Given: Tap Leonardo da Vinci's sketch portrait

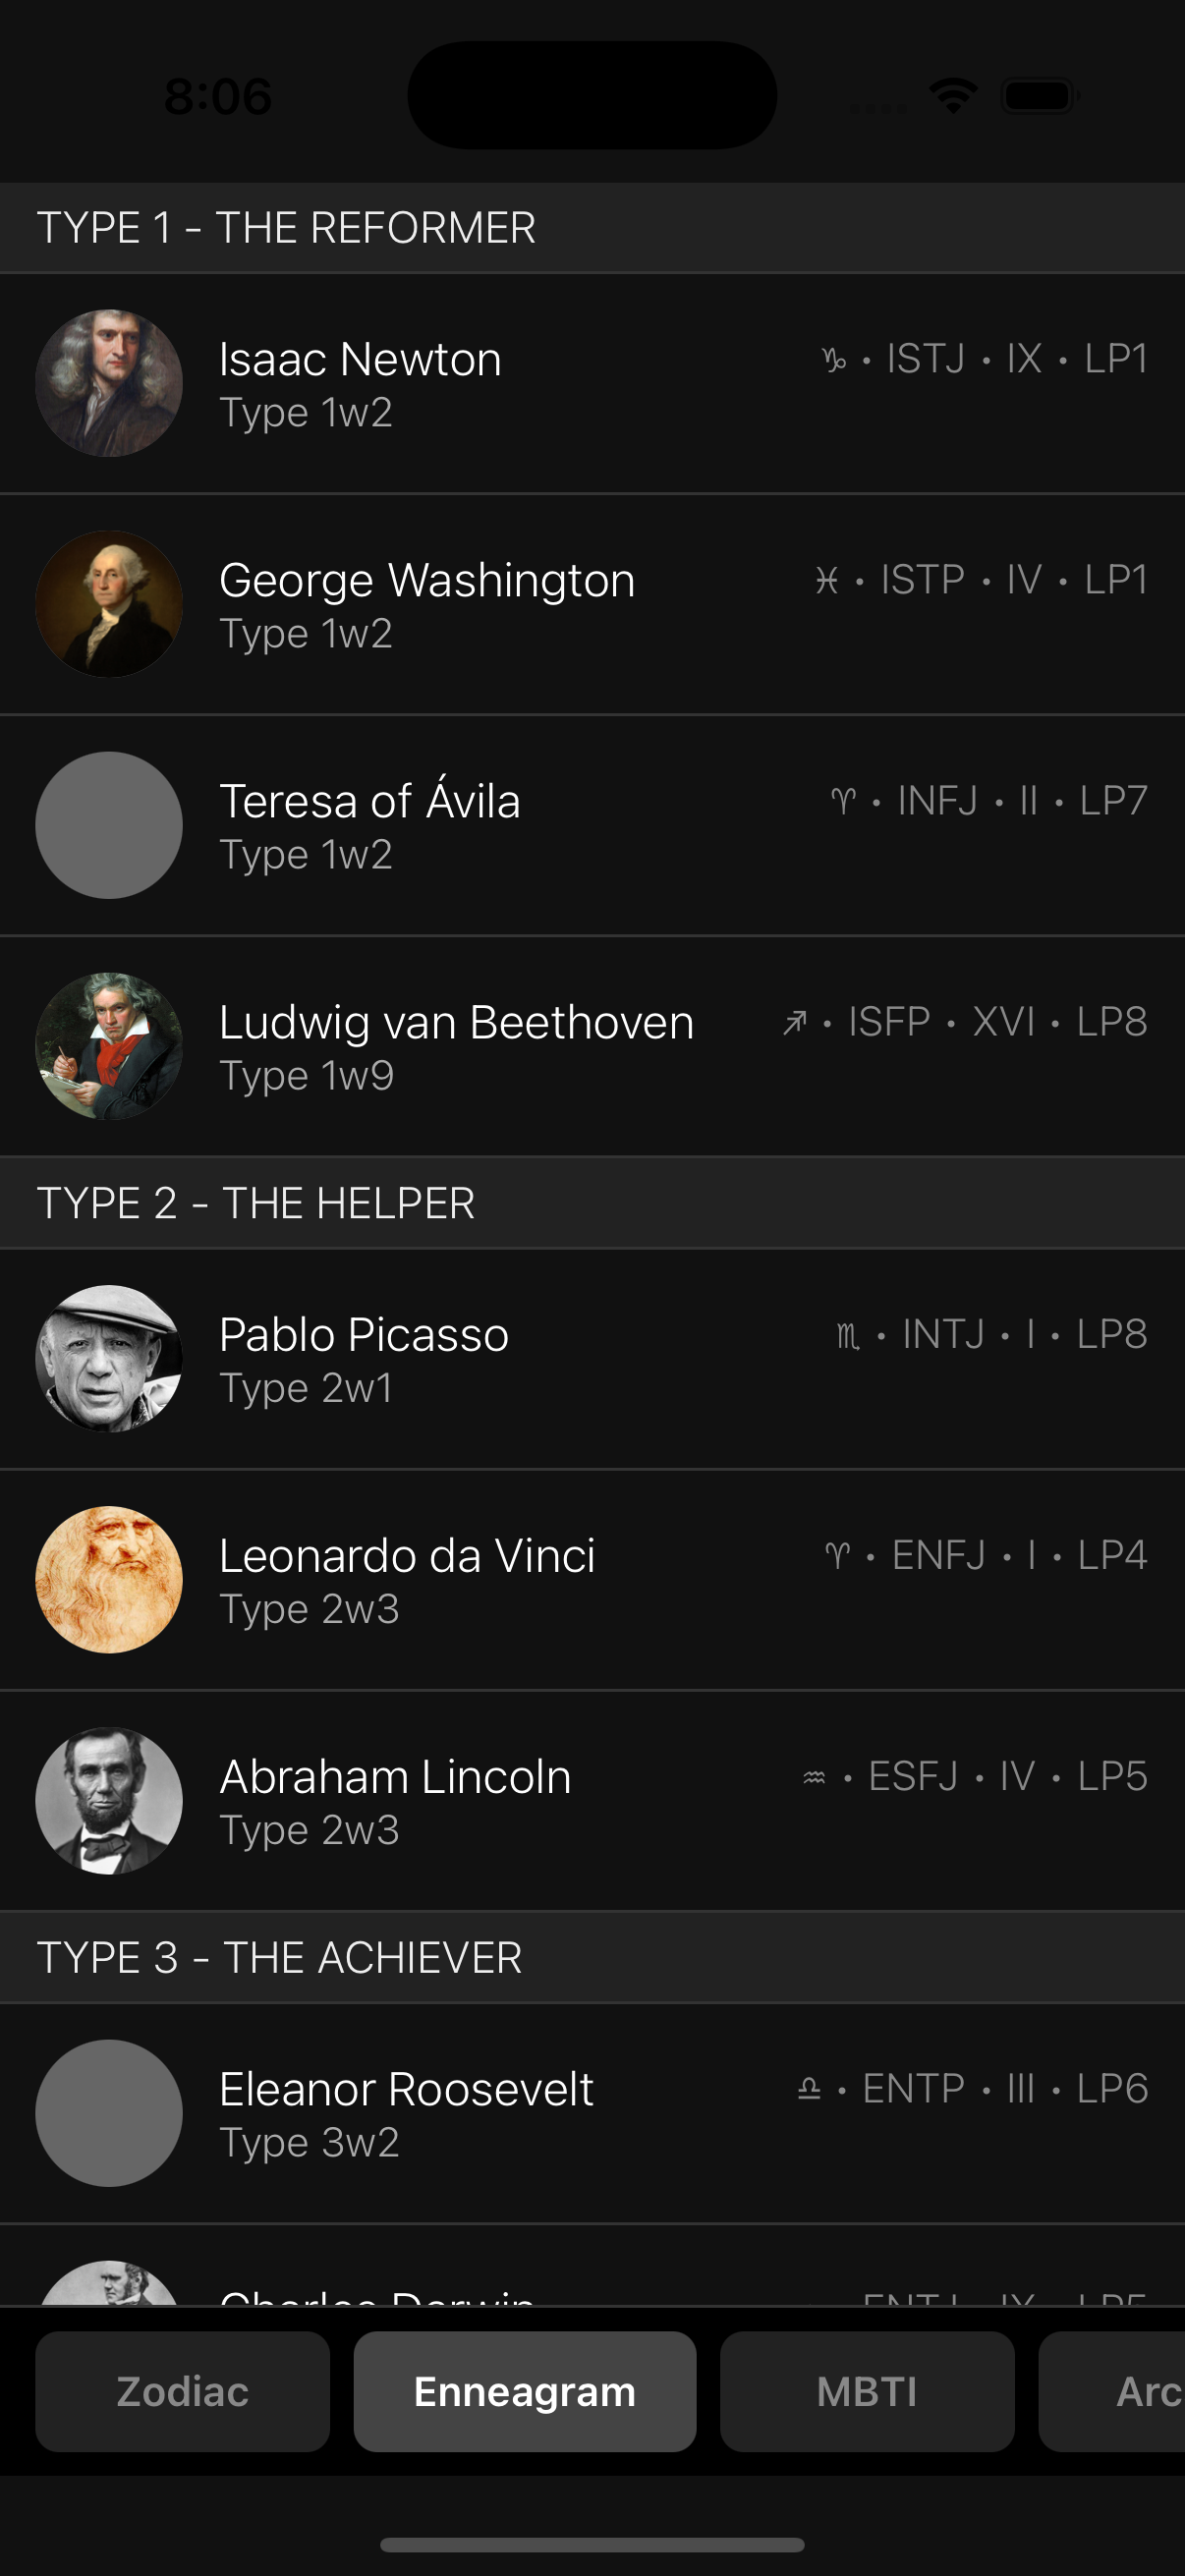Looking at the screenshot, I should [x=109, y=1579].
